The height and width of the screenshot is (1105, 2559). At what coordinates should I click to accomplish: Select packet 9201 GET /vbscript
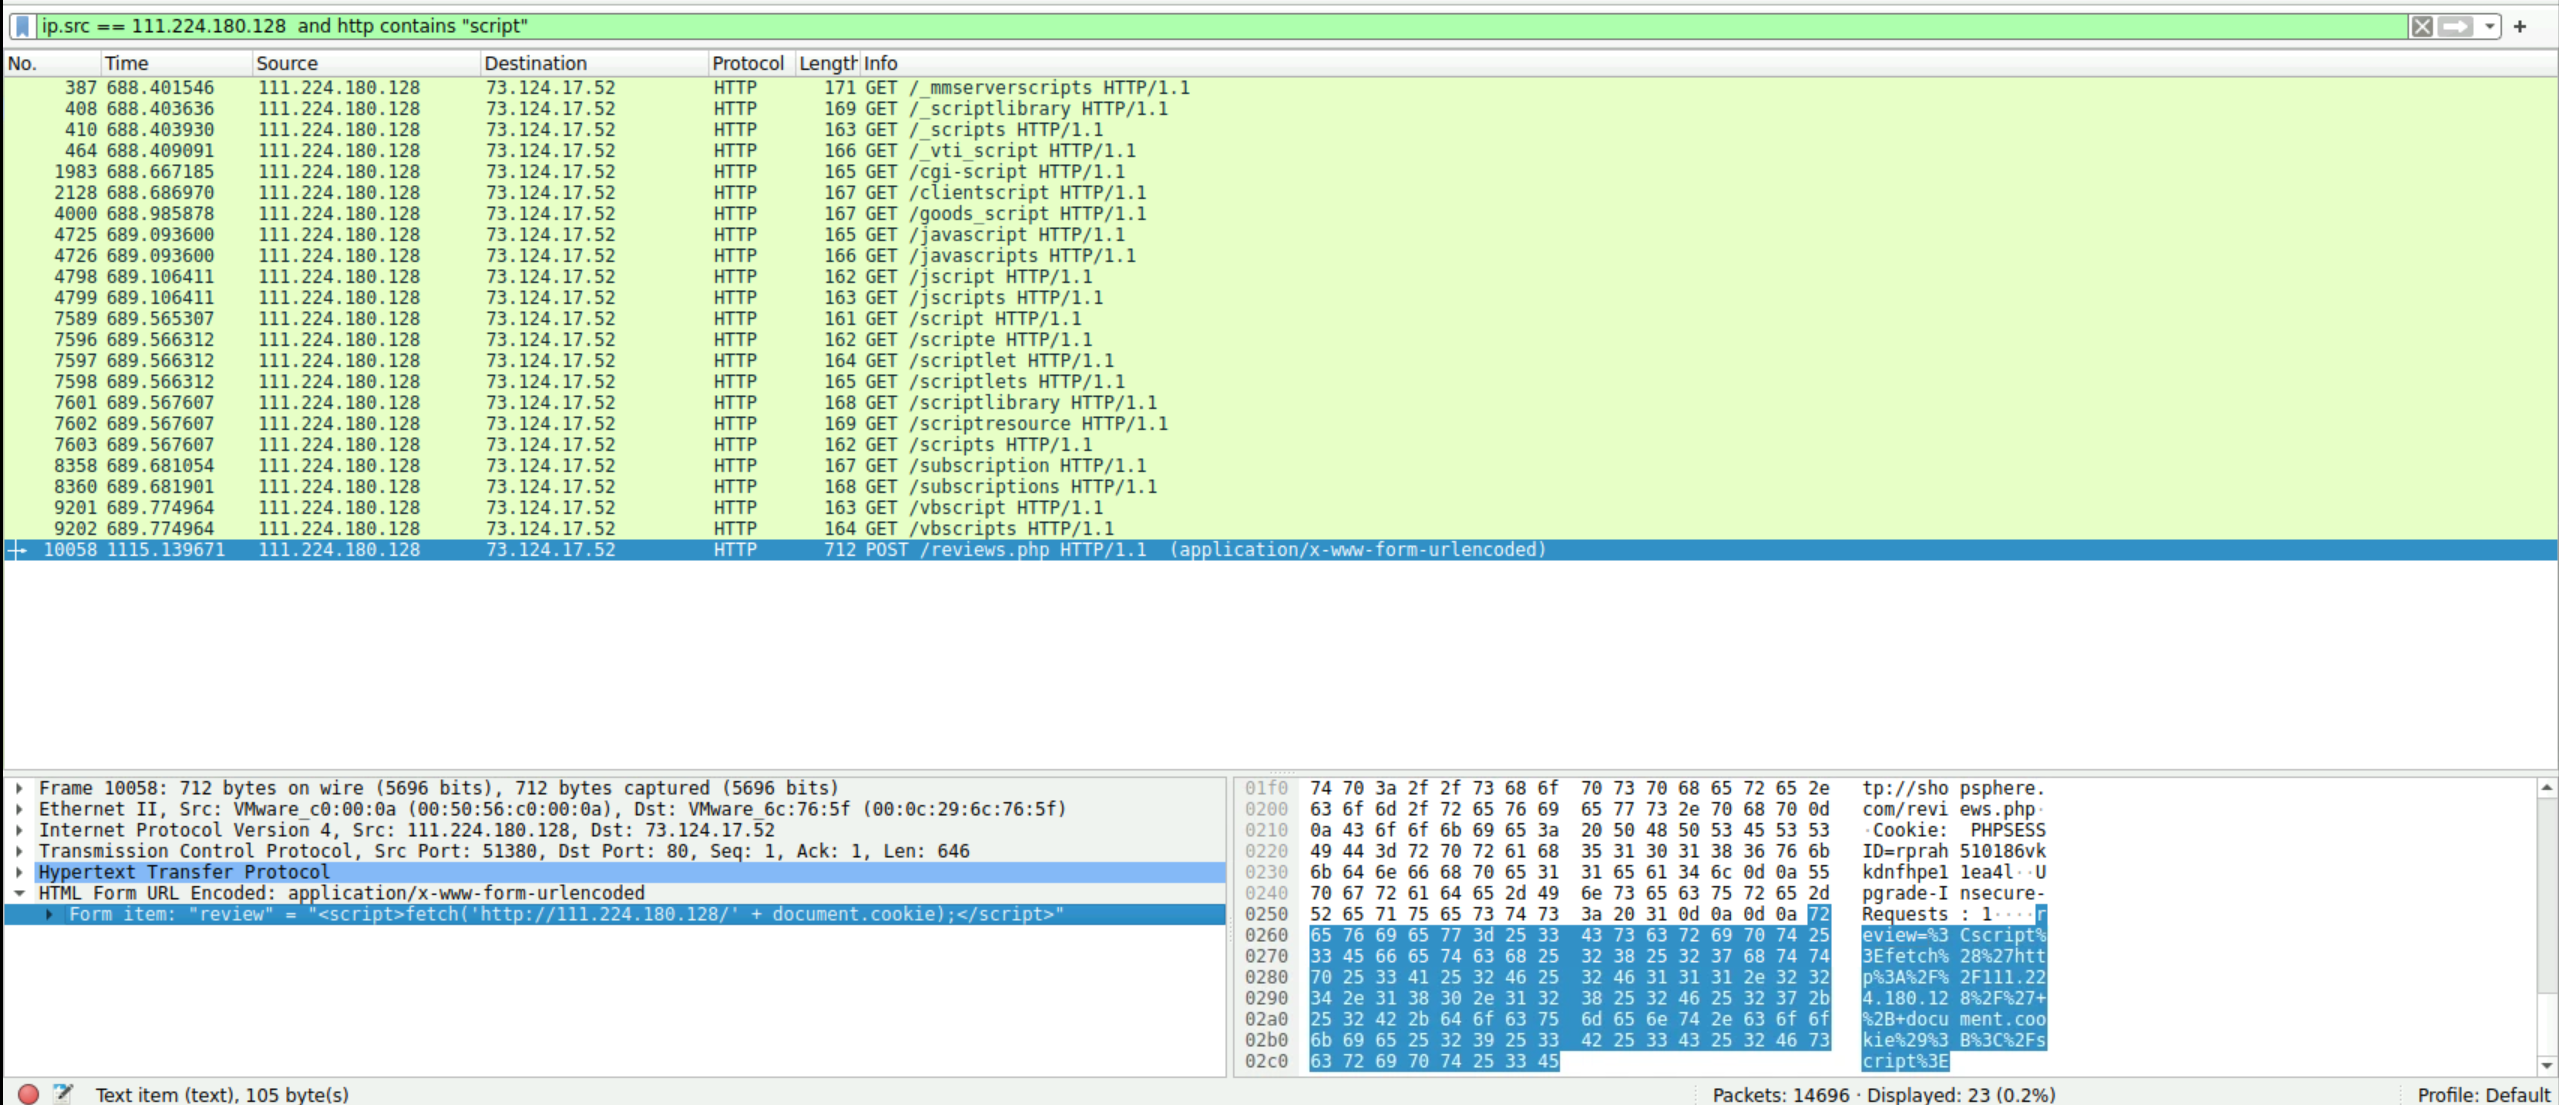point(1280,508)
